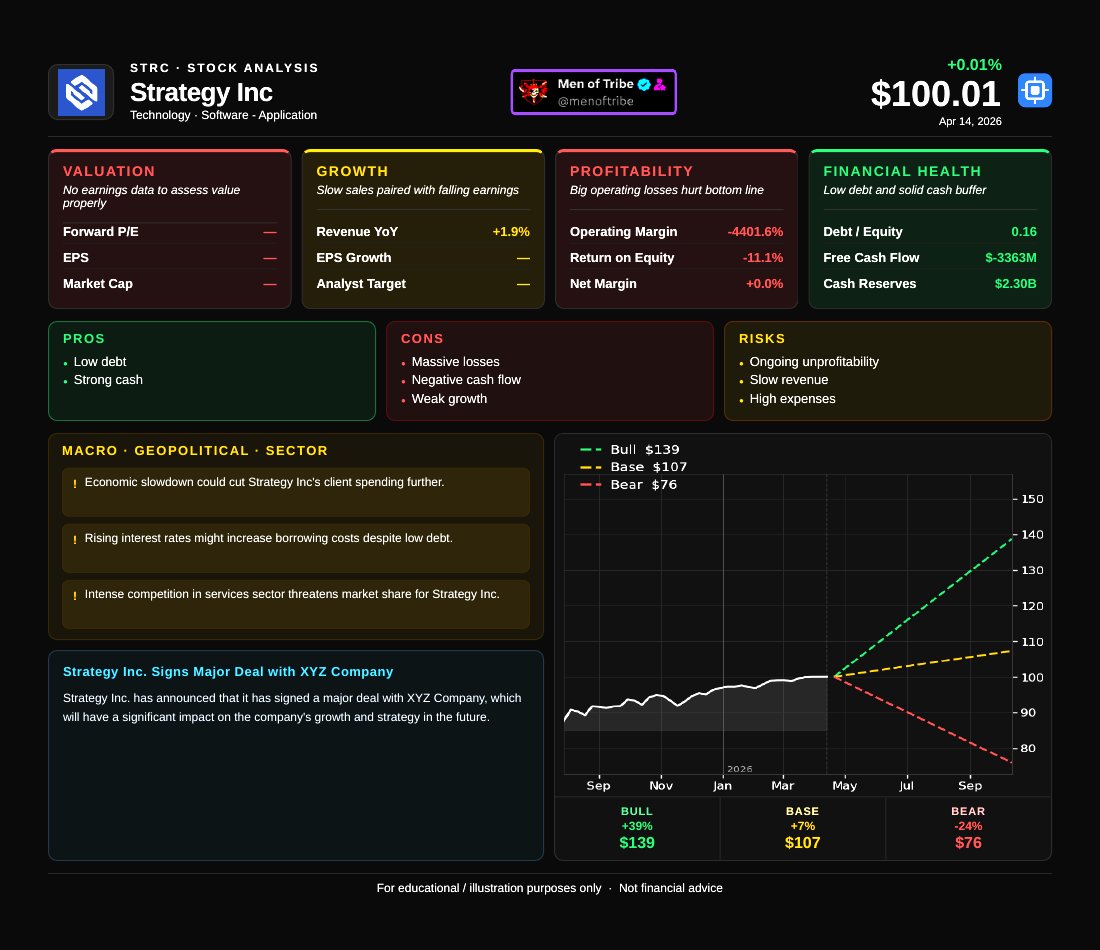Image resolution: width=1100 pixels, height=950 pixels.
Task: Click the Return on Equity -11.1% value
Action: pos(763,257)
